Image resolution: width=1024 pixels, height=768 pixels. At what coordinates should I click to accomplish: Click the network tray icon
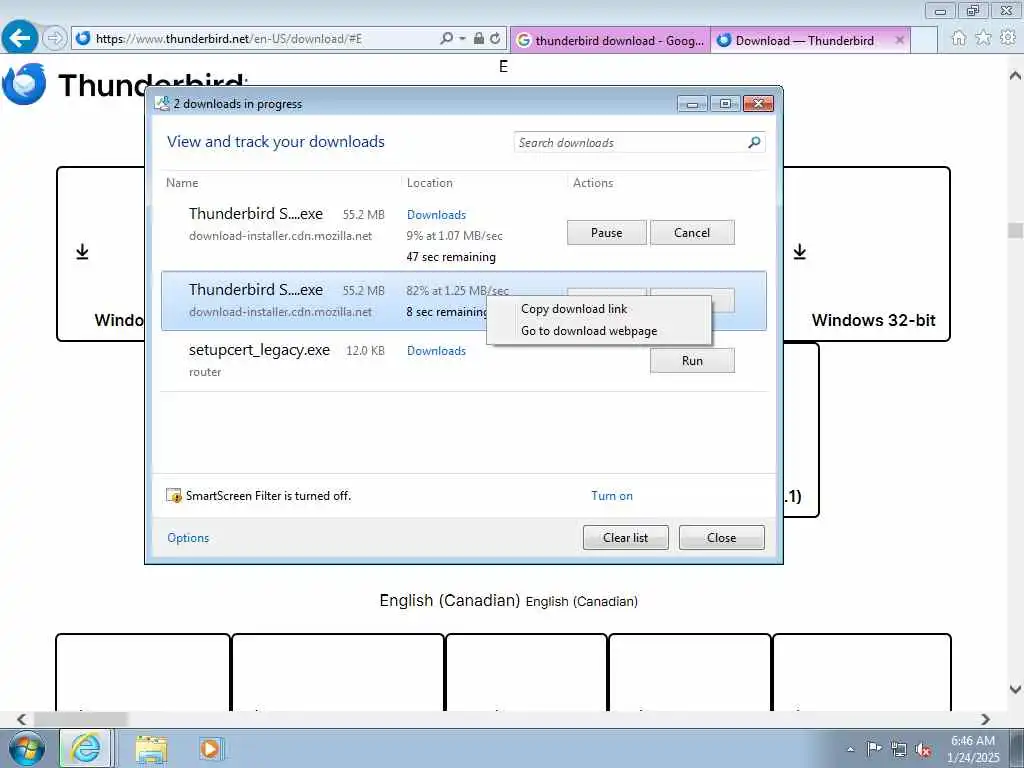pos(899,749)
